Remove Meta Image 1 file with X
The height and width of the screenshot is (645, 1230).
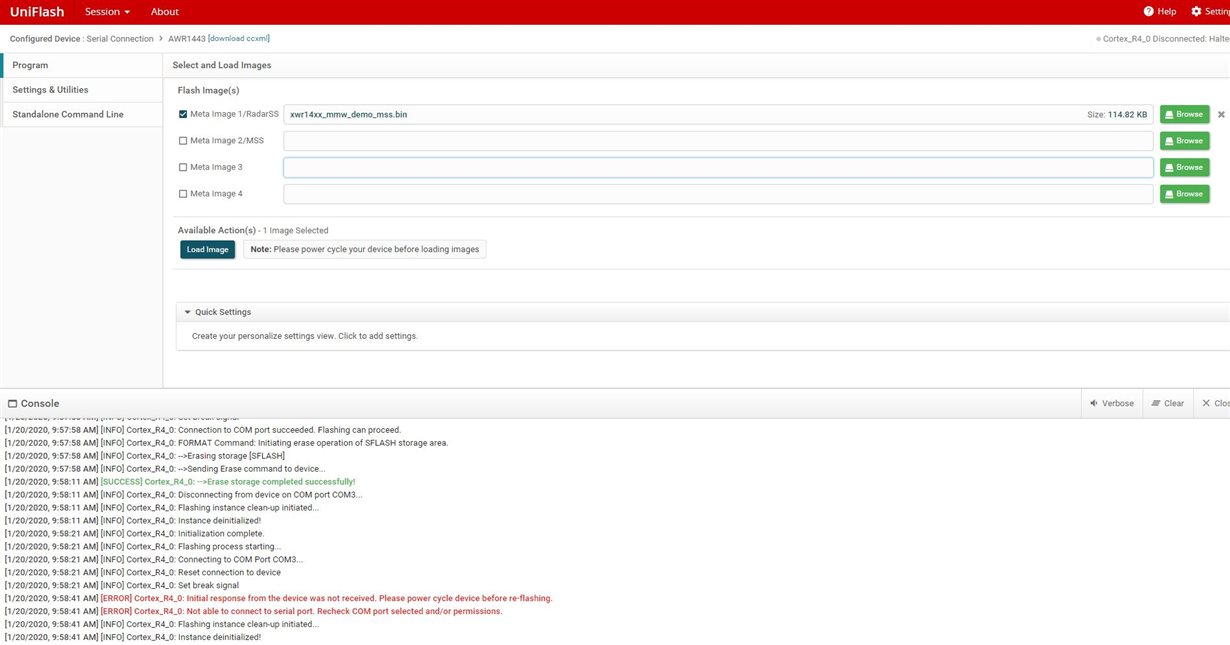point(1221,114)
